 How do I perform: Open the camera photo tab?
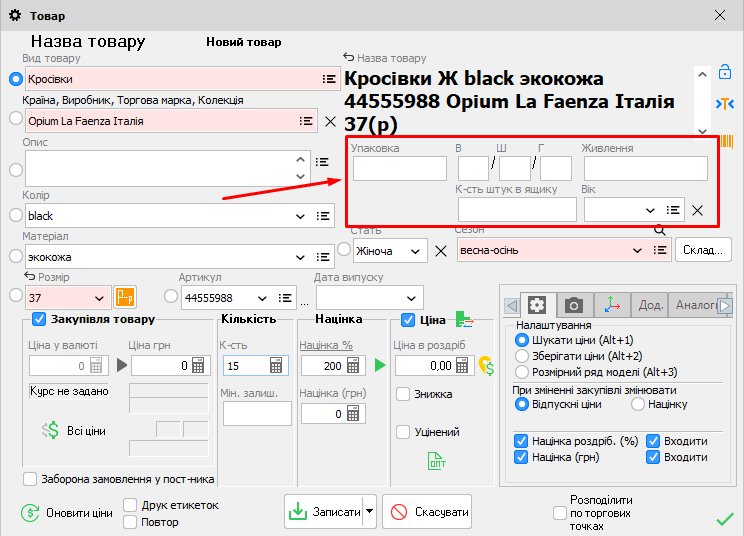573,305
